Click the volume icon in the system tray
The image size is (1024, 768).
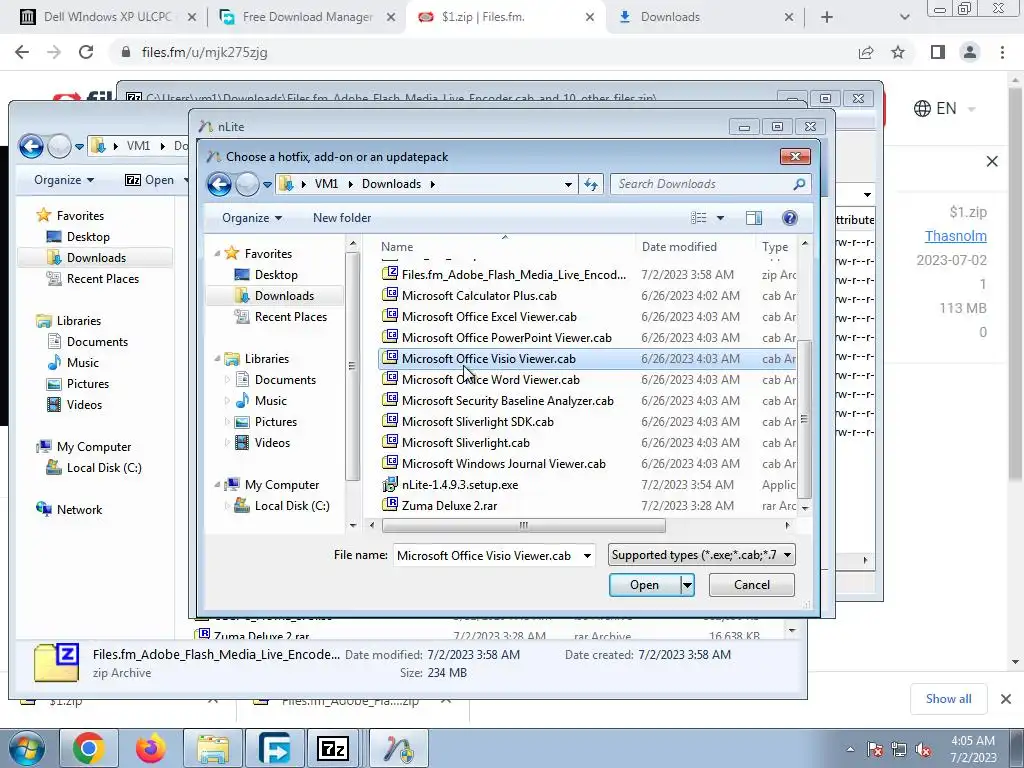tap(923, 750)
